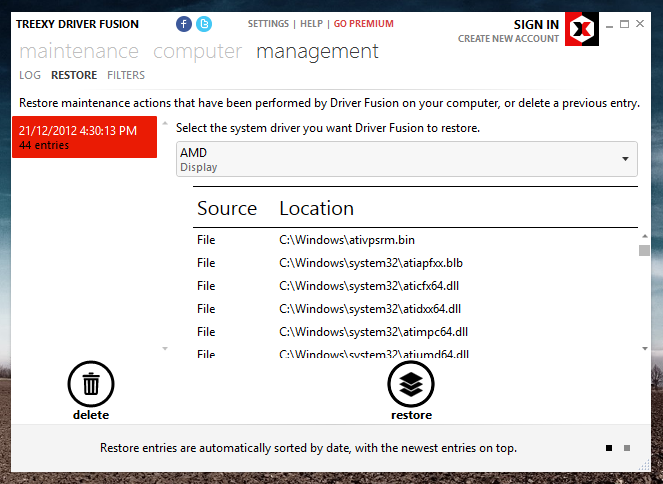Open the Facebook page icon
The height and width of the screenshot is (484, 663).
click(184, 24)
